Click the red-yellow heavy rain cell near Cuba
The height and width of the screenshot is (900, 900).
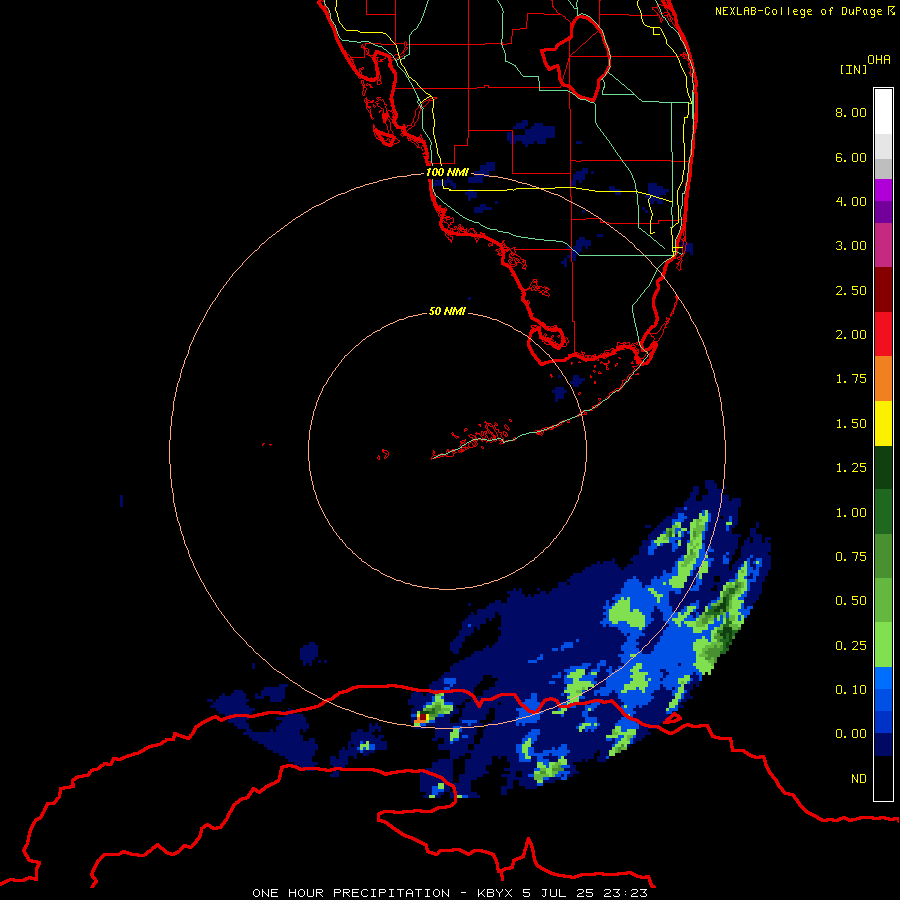422,717
